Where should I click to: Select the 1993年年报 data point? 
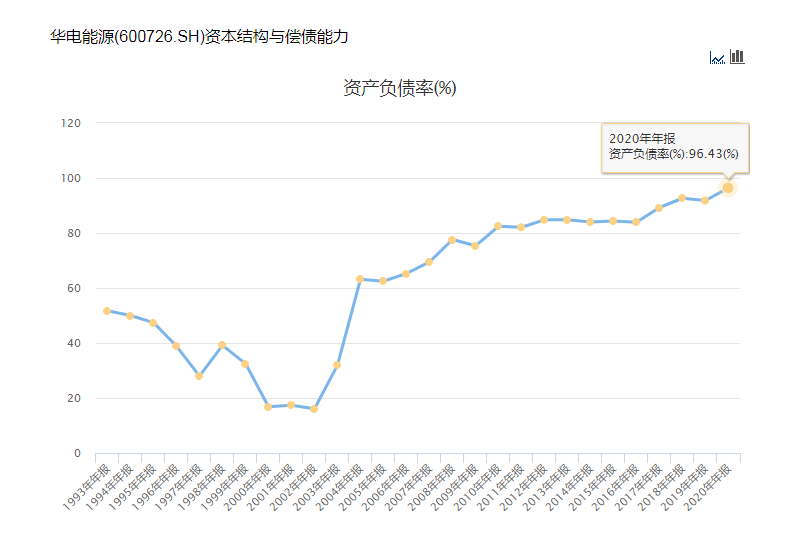pos(107,311)
